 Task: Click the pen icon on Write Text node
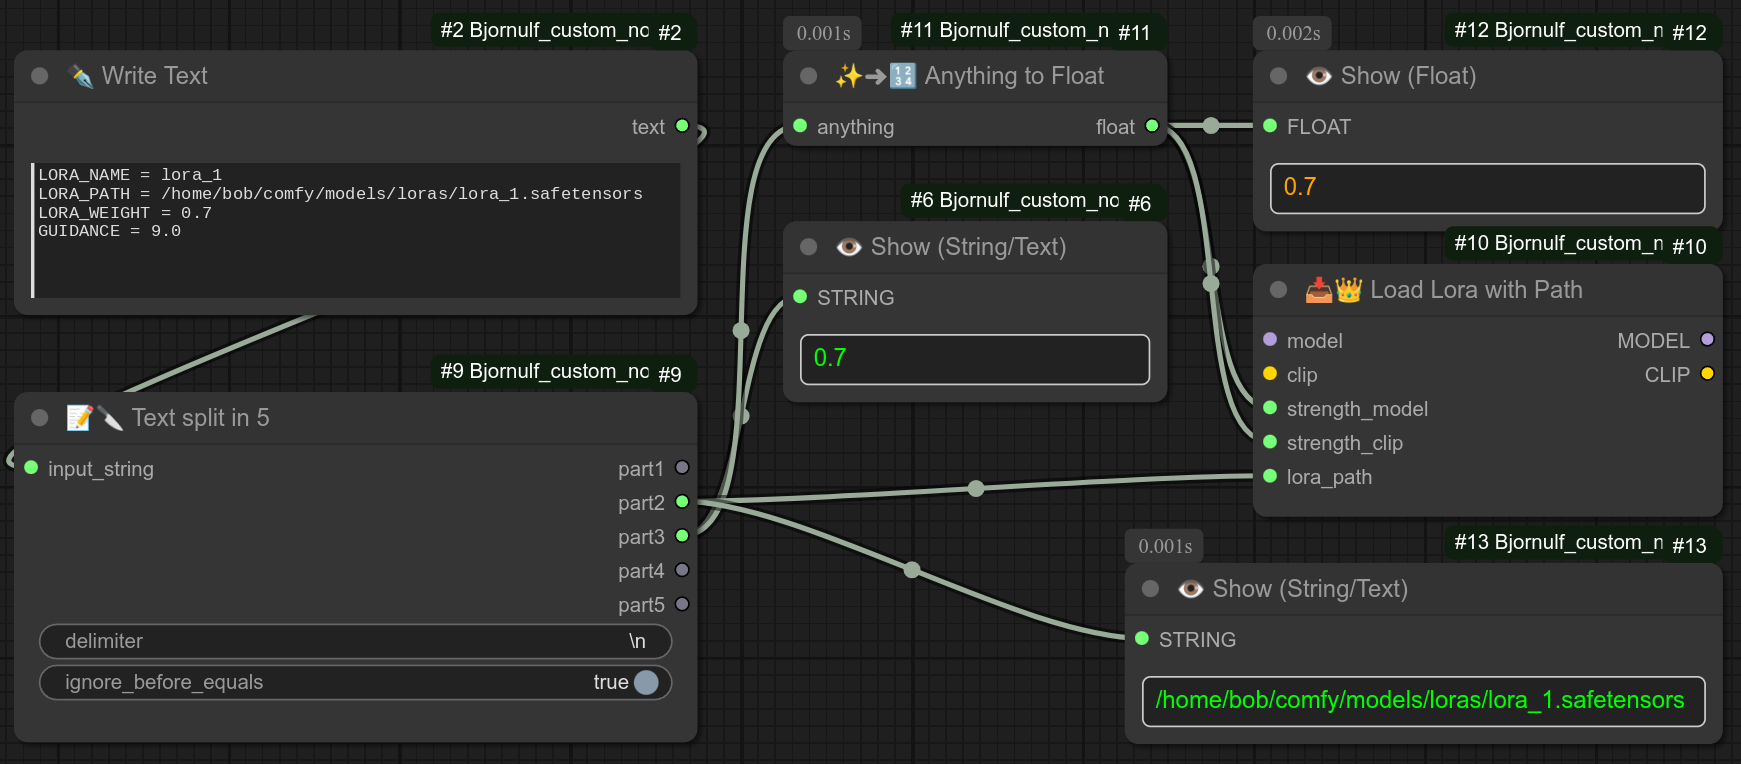(81, 76)
